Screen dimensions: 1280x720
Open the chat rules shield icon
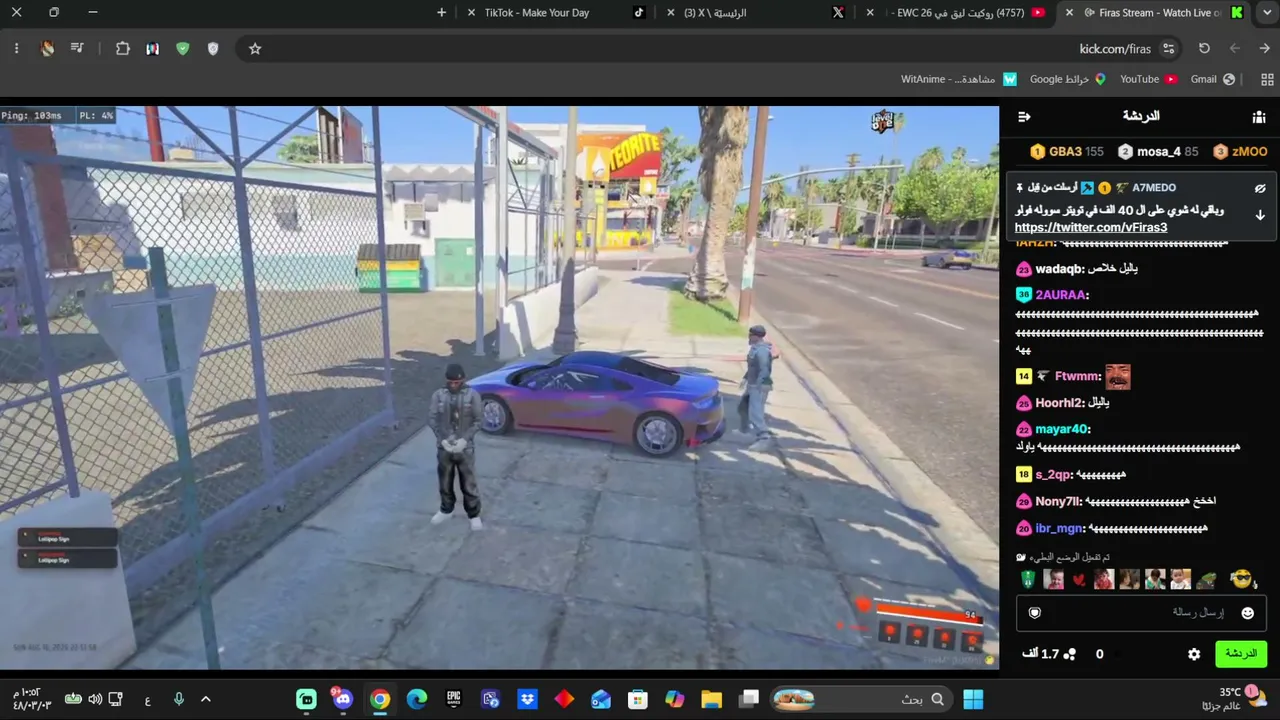coord(1035,613)
